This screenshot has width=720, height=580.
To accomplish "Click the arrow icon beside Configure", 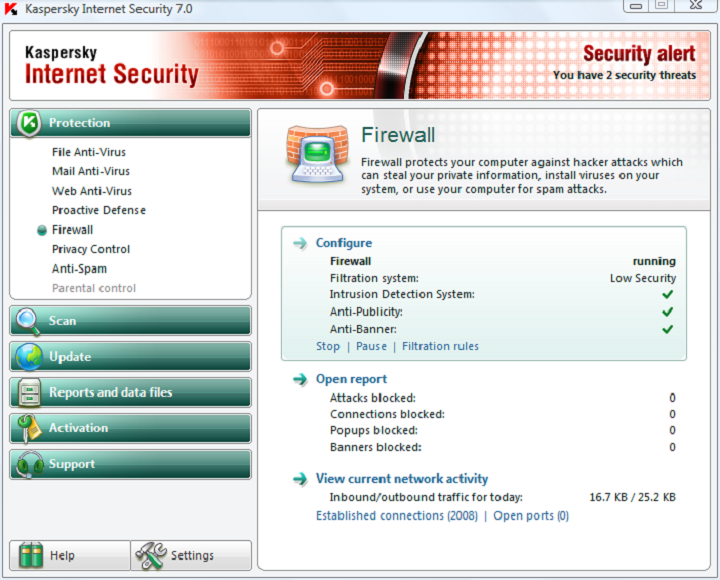I will (x=300, y=243).
